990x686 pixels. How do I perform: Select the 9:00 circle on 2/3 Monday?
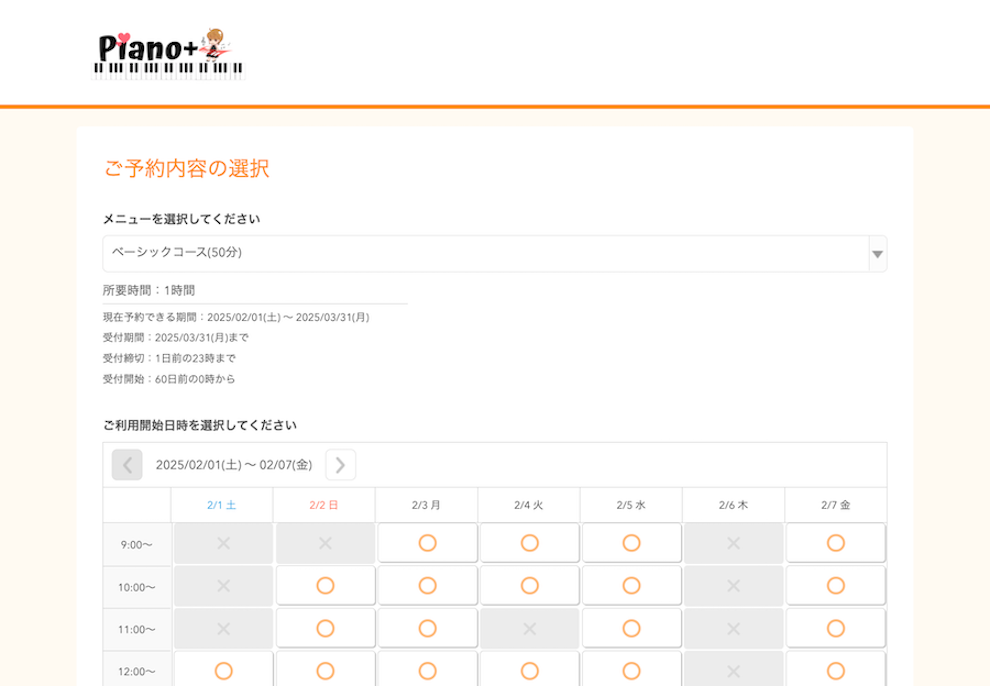pos(425,542)
